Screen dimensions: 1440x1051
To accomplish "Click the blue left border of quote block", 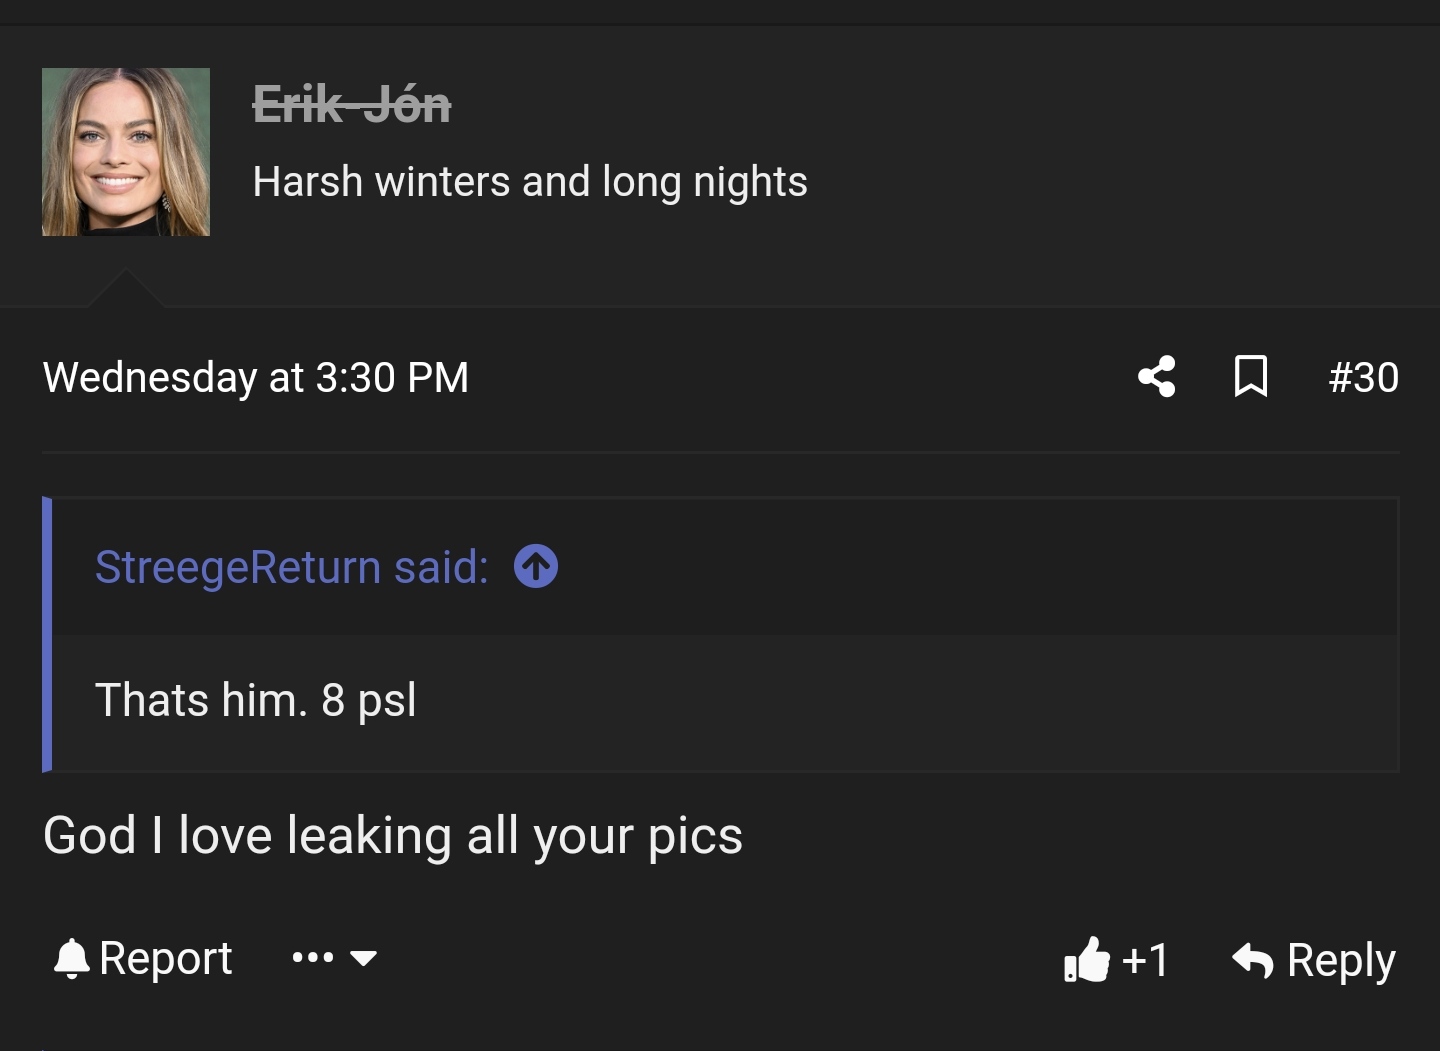I will [x=47, y=634].
